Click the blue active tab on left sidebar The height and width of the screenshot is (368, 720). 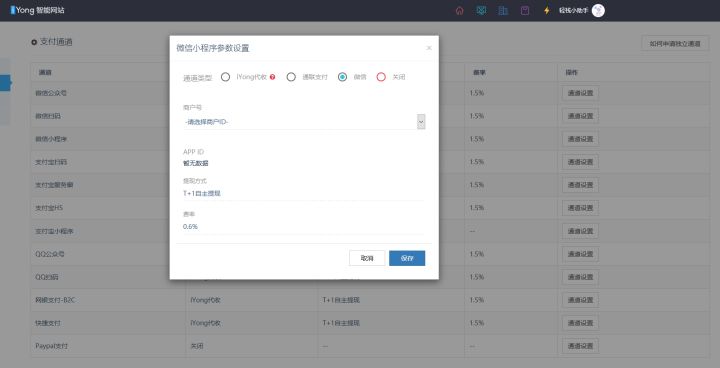pyautogui.click(x=5, y=83)
